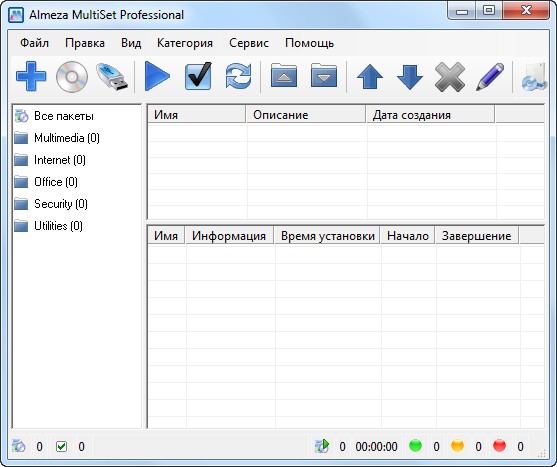Select the Security (0) category folder
This screenshot has height=467, width=557.
click(x=61, y=204)
